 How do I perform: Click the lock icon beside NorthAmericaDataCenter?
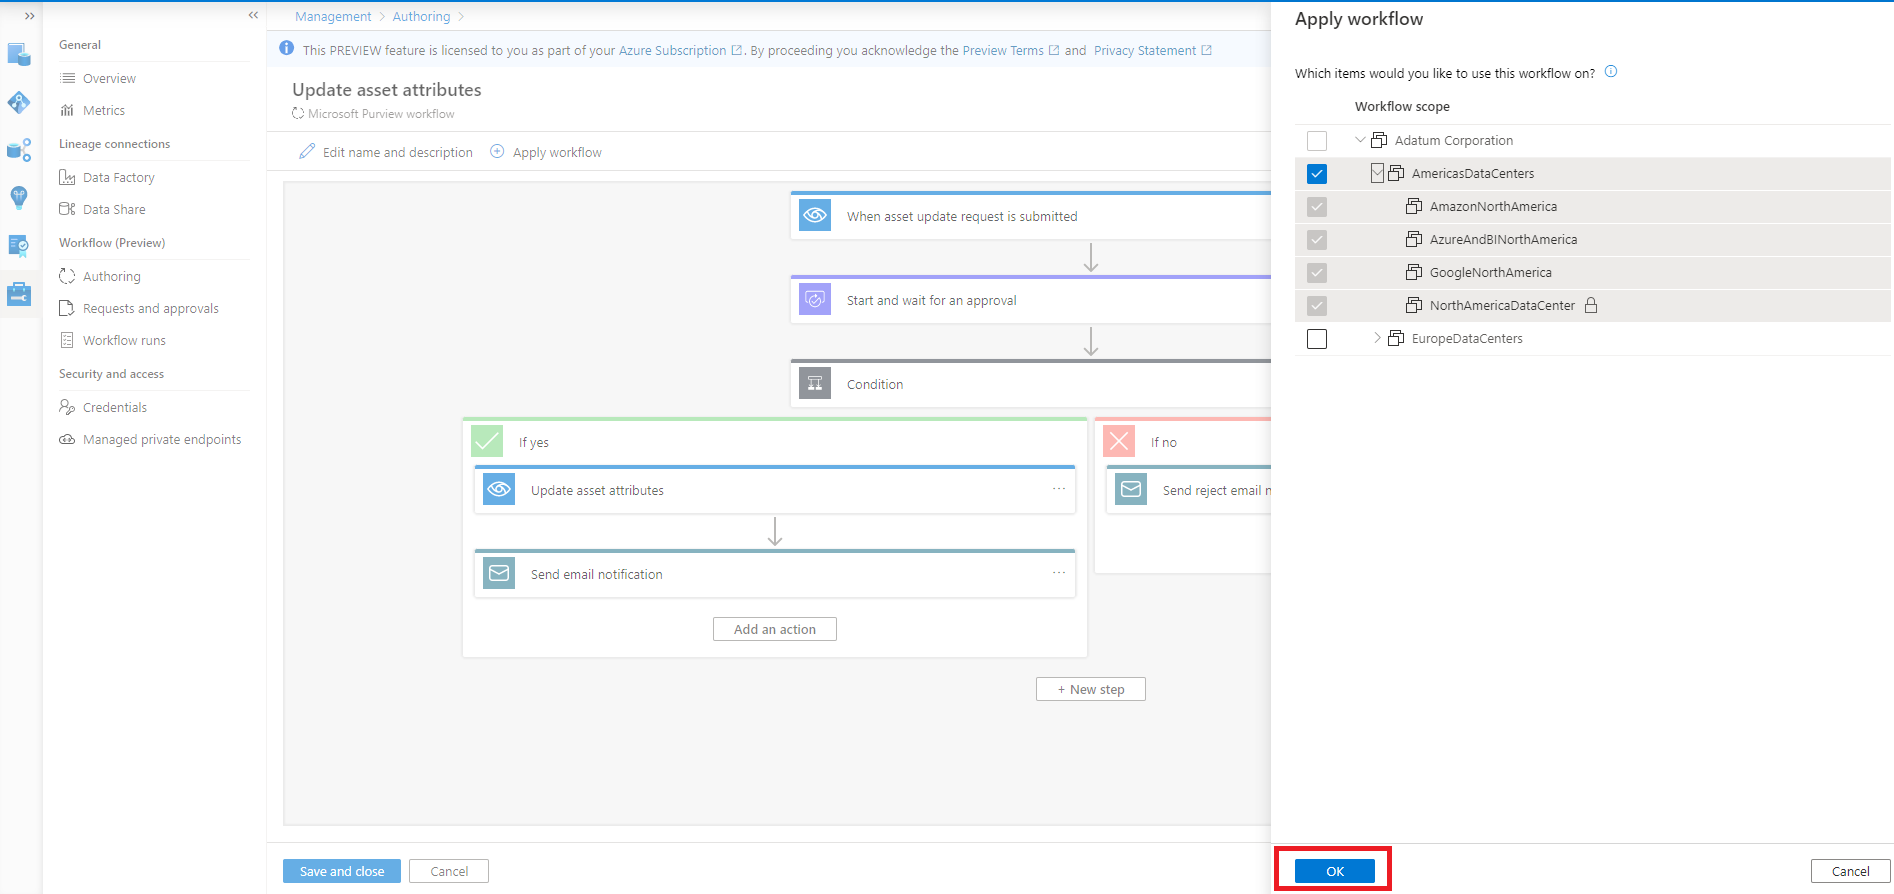[1591, 305]
